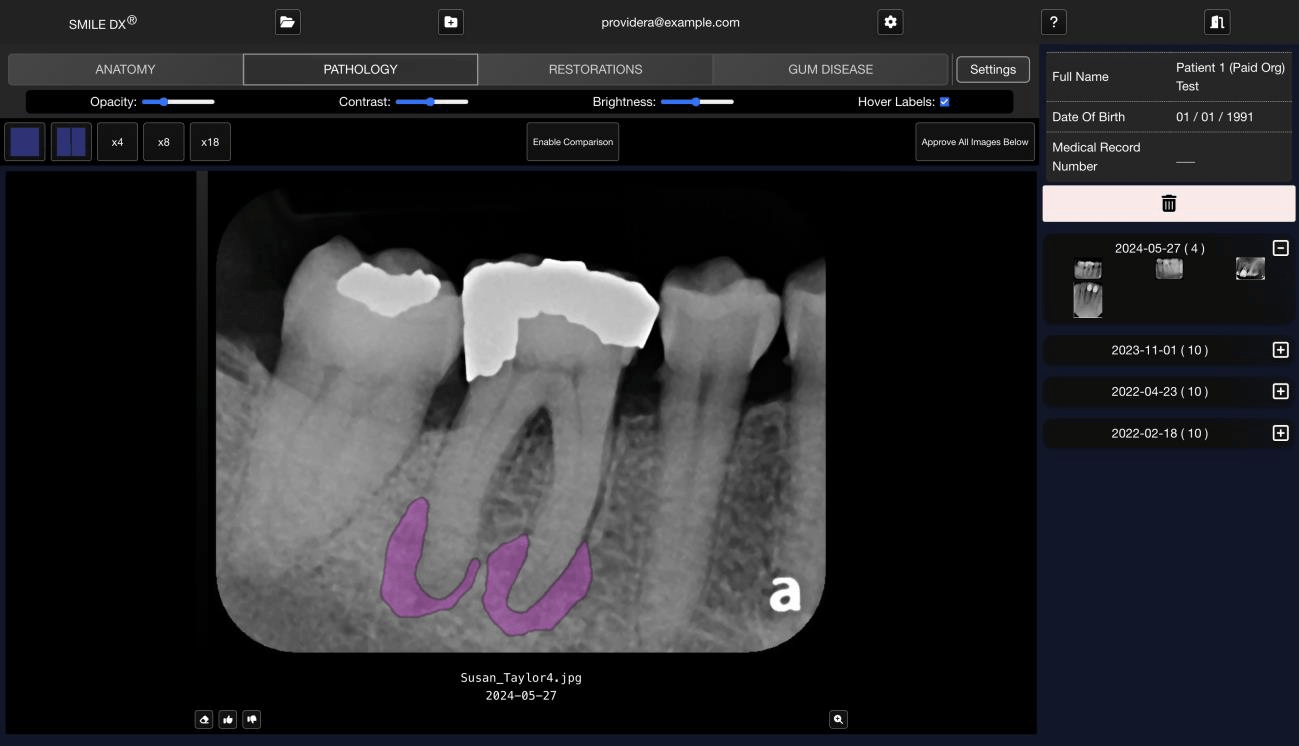Collapse the 2024-05-27 image group
Screen dimensions: 1299x746
(x=1280, y=248)
